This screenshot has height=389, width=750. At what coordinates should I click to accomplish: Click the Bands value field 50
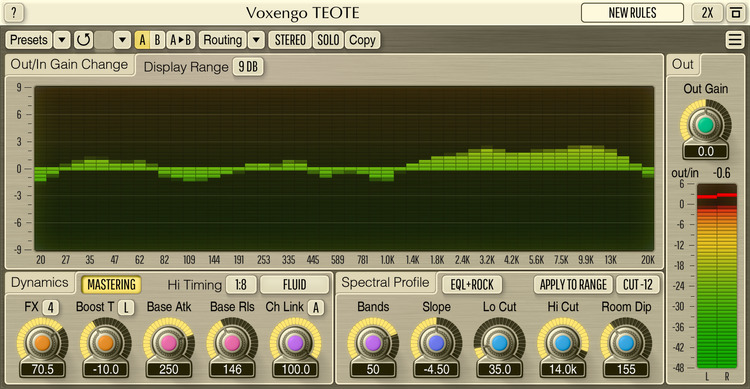pos(373,369)
